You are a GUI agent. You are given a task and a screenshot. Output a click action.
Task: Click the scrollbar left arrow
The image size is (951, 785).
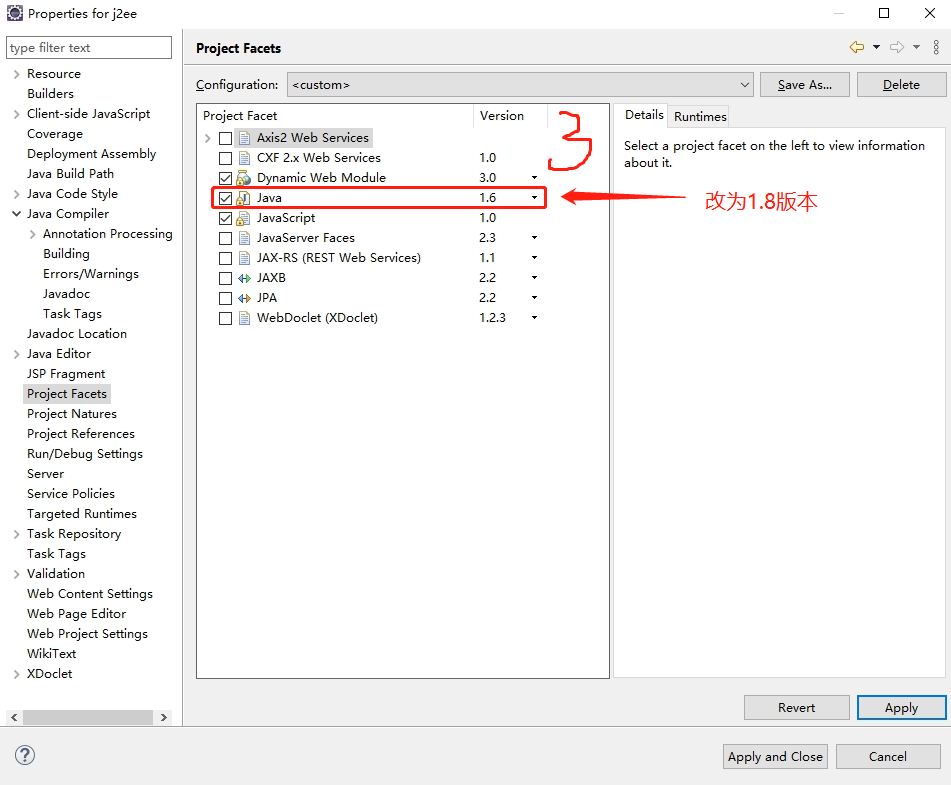click(14, 717)
